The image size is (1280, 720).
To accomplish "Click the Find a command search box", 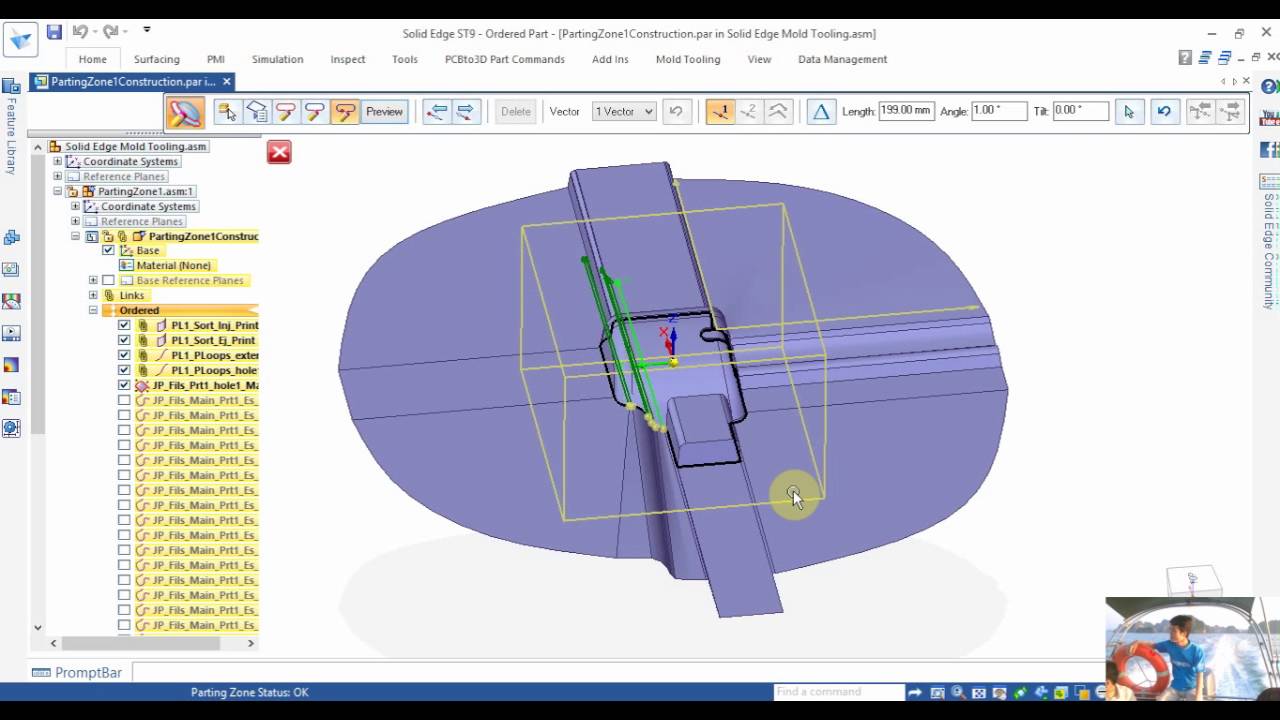I will point(838,692).
